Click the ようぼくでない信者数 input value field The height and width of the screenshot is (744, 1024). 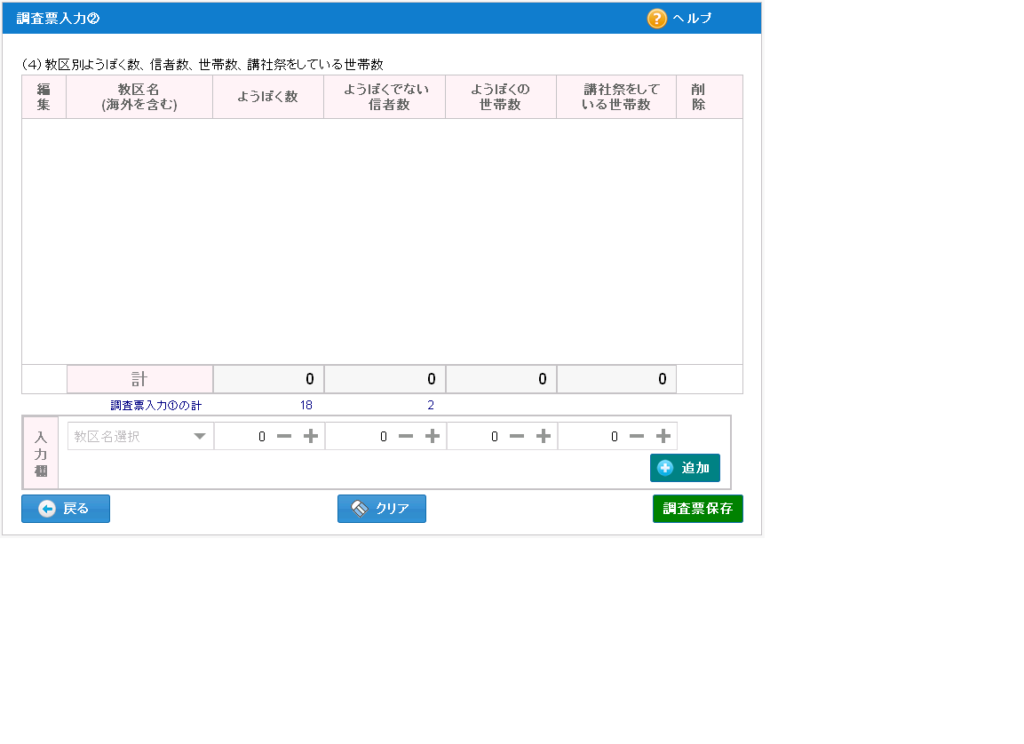click(x=365, y=436)
